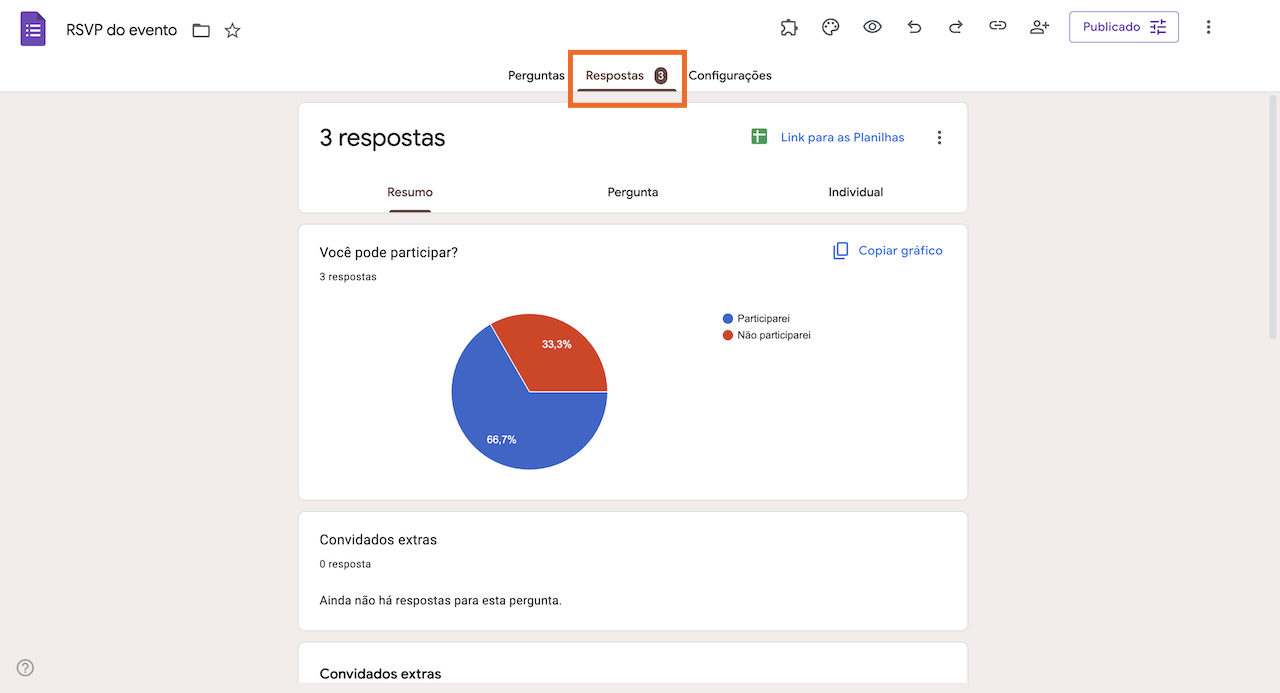The height and width of the screenshot is (693, 1280).
Task: Click the green Sheets icon
Action: pyautogui.click(x=759, y=137)
